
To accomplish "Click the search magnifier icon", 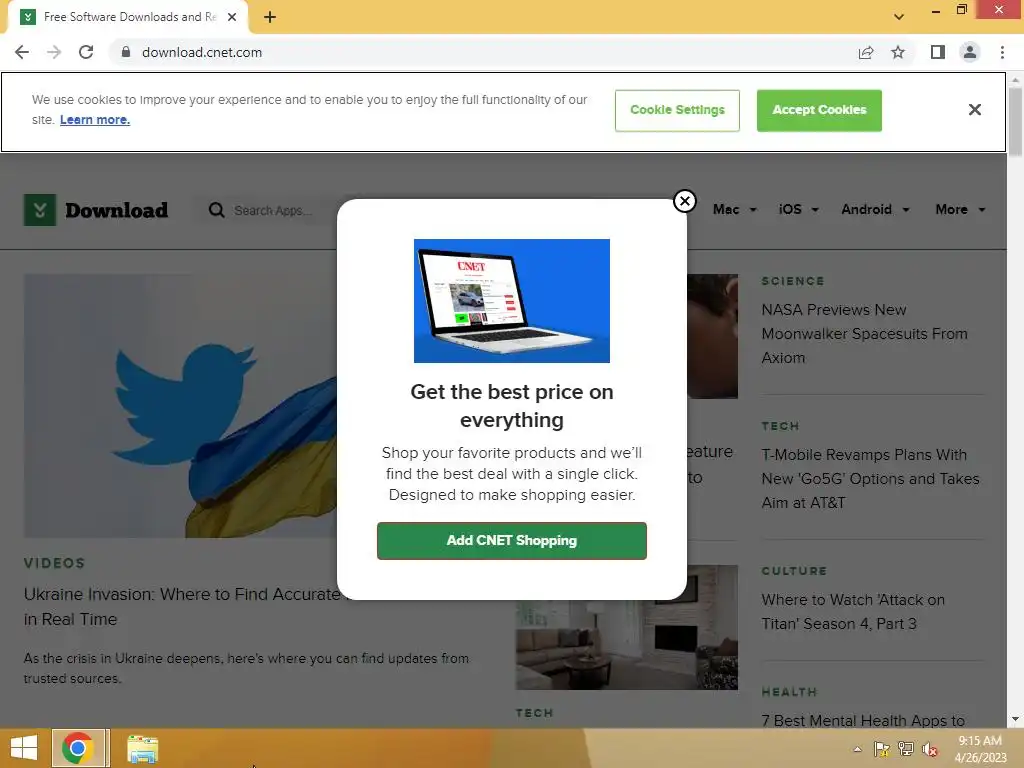I will click(216, 210).
